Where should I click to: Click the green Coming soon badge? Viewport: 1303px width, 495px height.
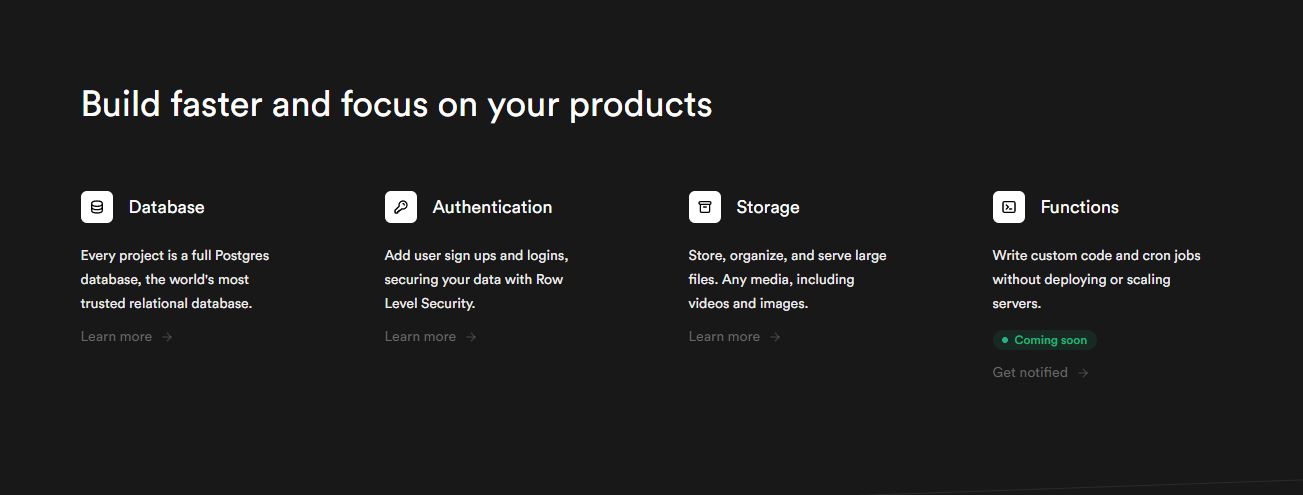coord(1044,340)
